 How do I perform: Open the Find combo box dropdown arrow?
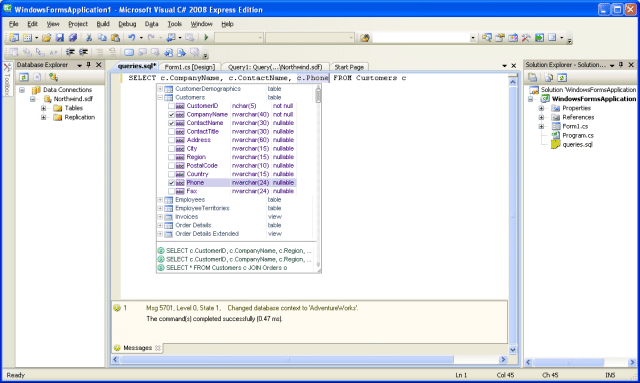click(x=473, y=38)
